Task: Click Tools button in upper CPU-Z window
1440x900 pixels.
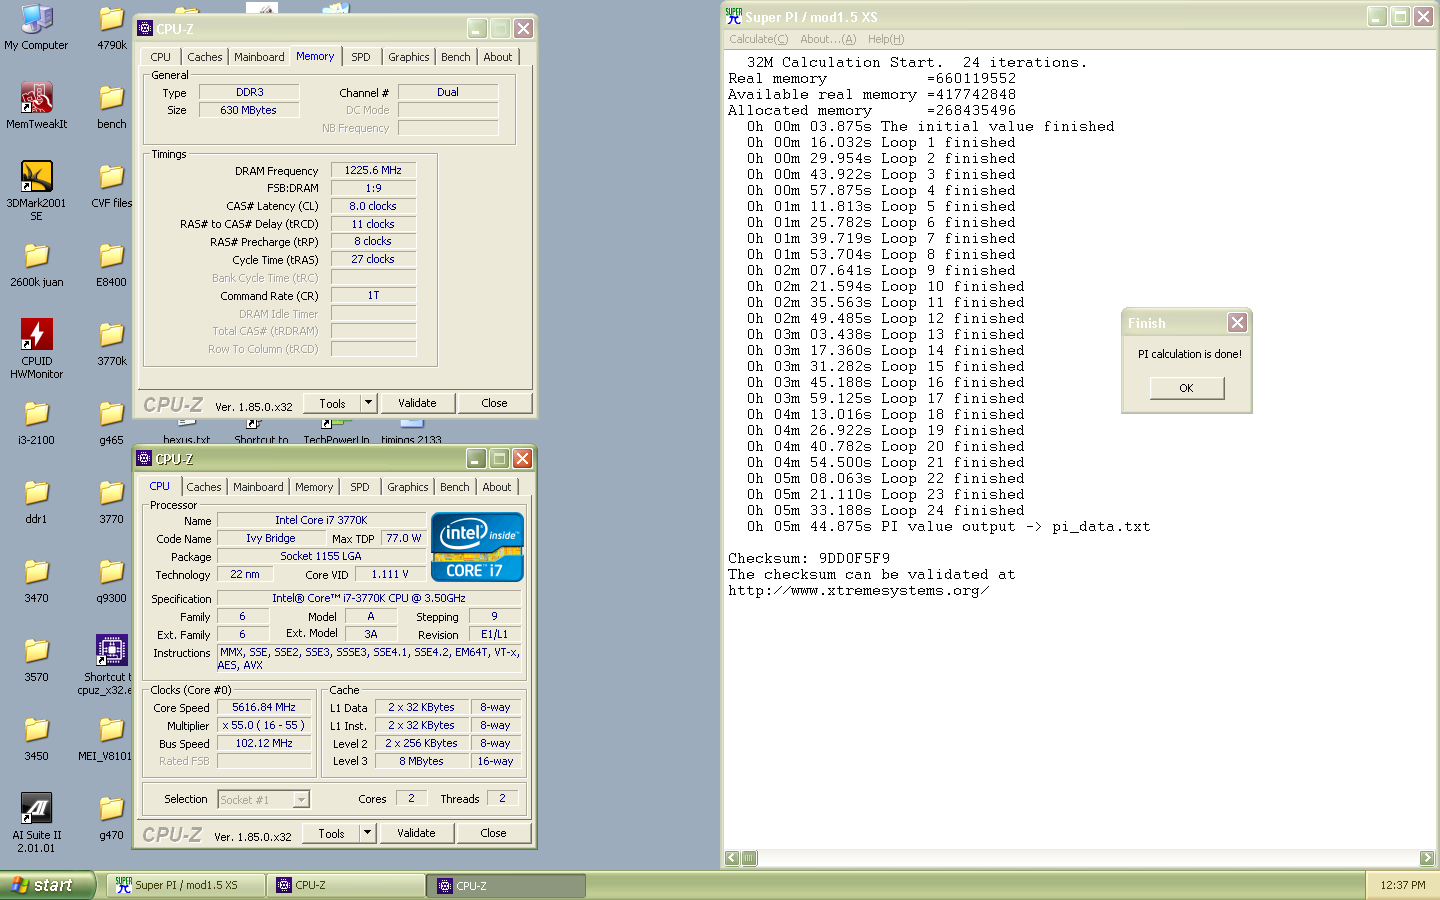Action: click(332, 403)
